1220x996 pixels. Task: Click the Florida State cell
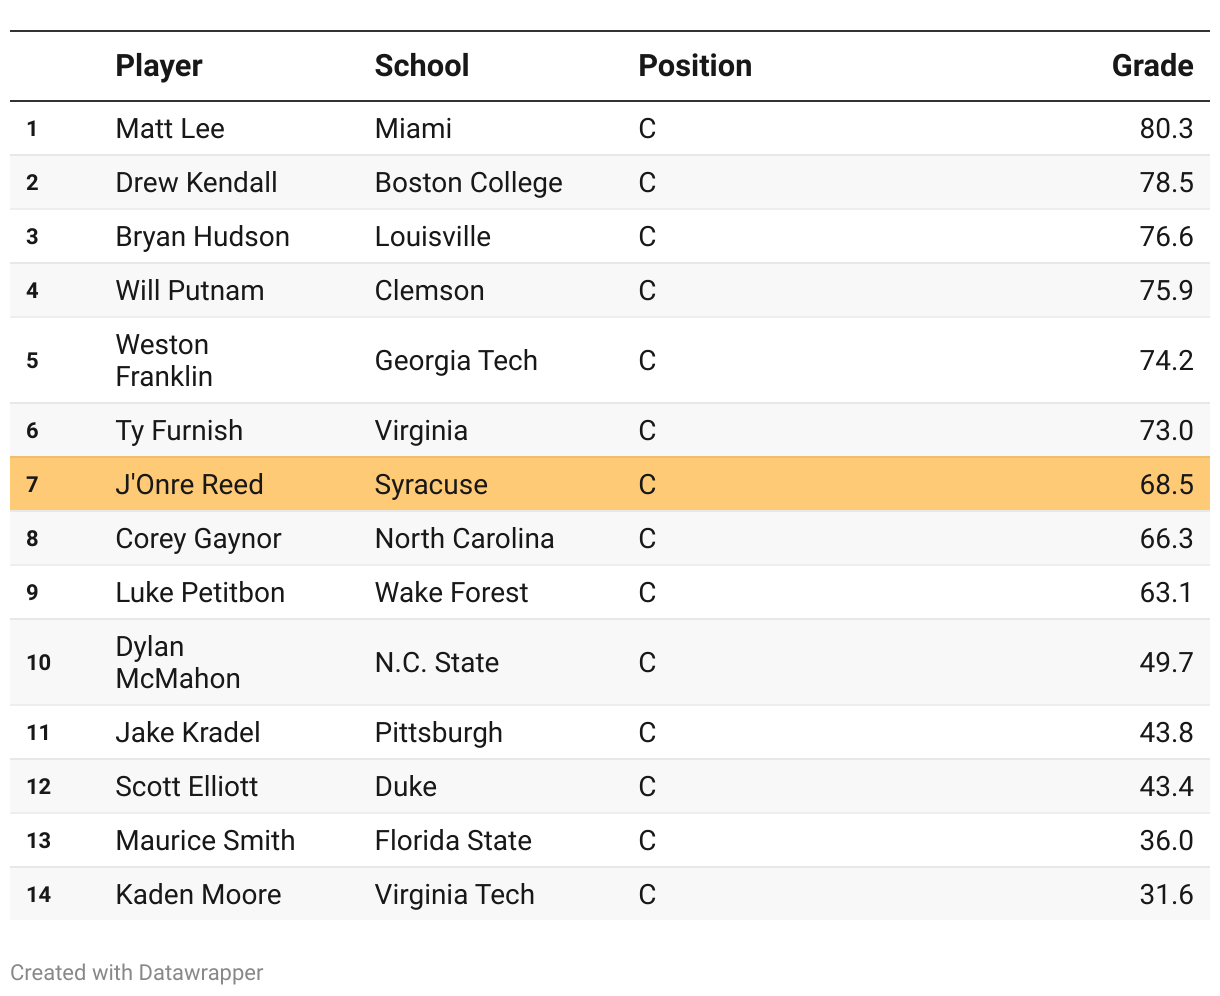[x=453, y=841]
